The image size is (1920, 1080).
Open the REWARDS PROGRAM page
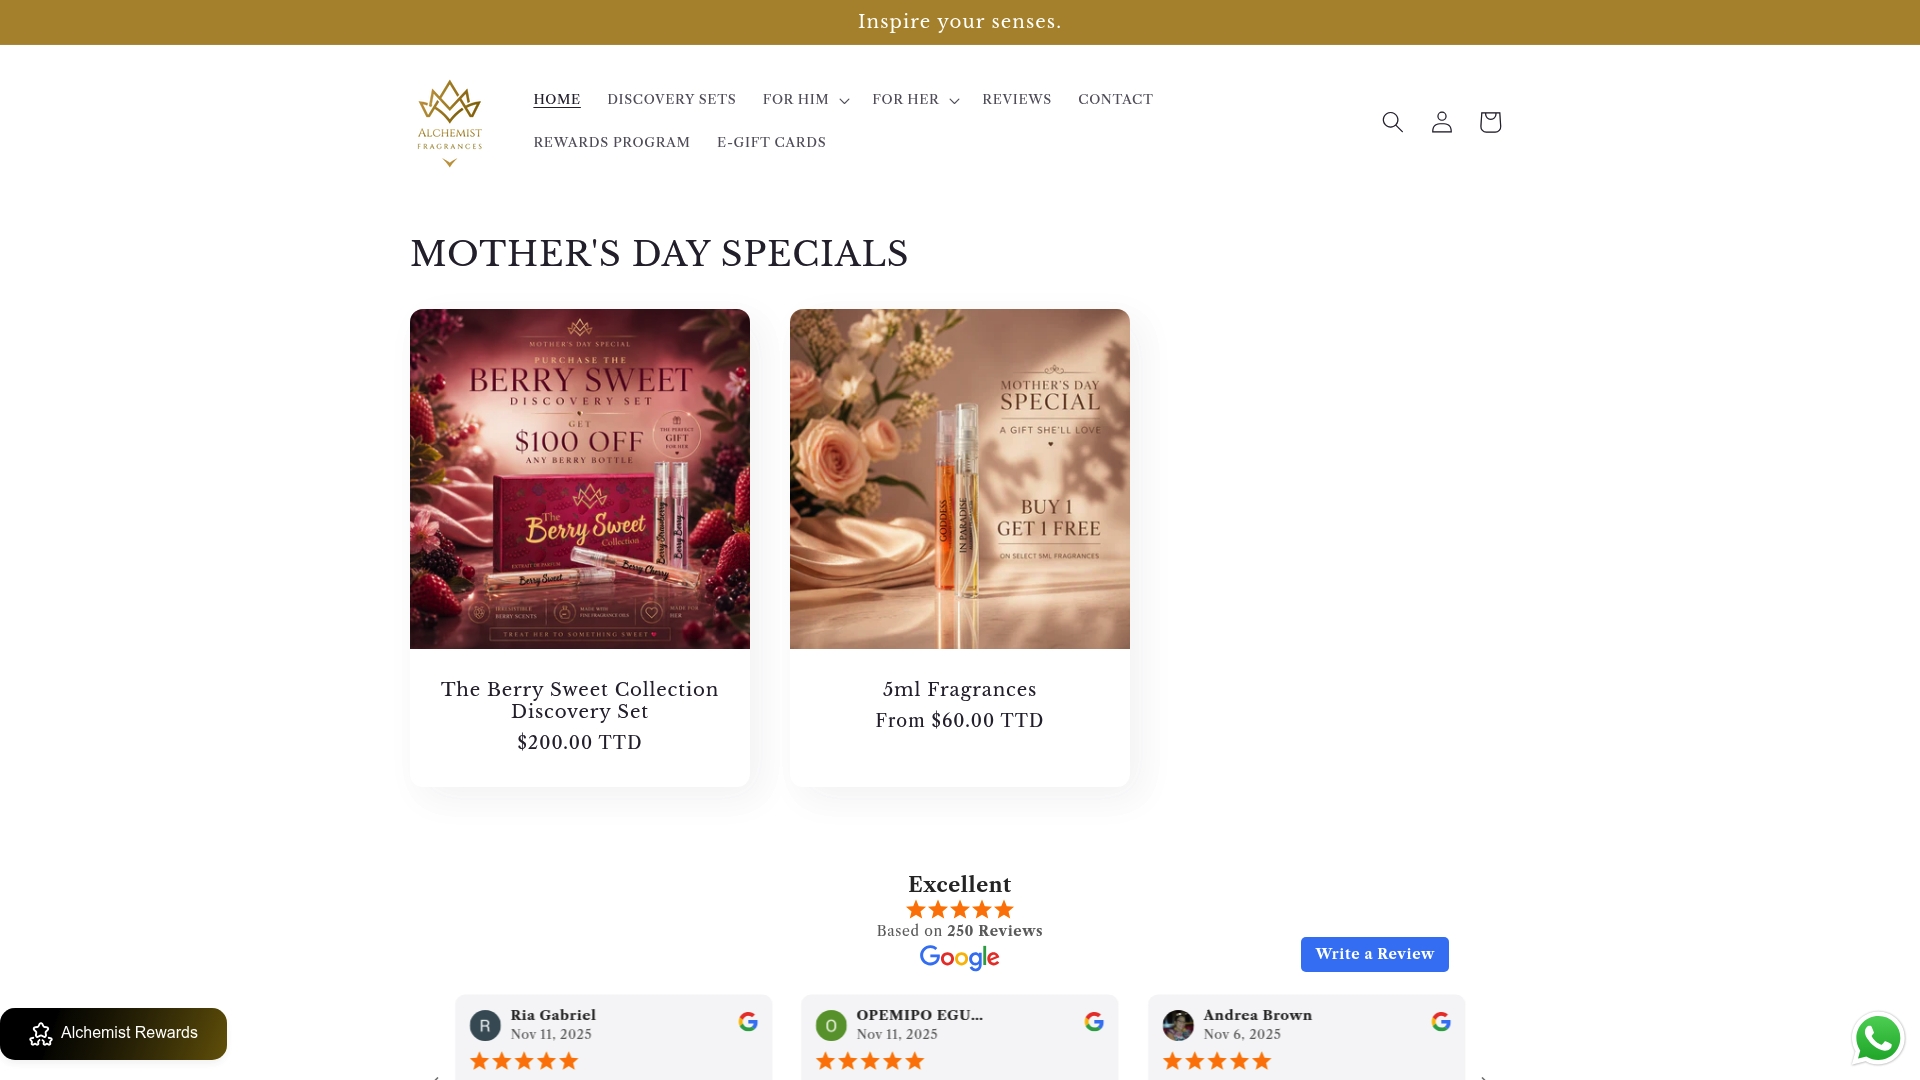pyautogui.click(x=611, y=143)
